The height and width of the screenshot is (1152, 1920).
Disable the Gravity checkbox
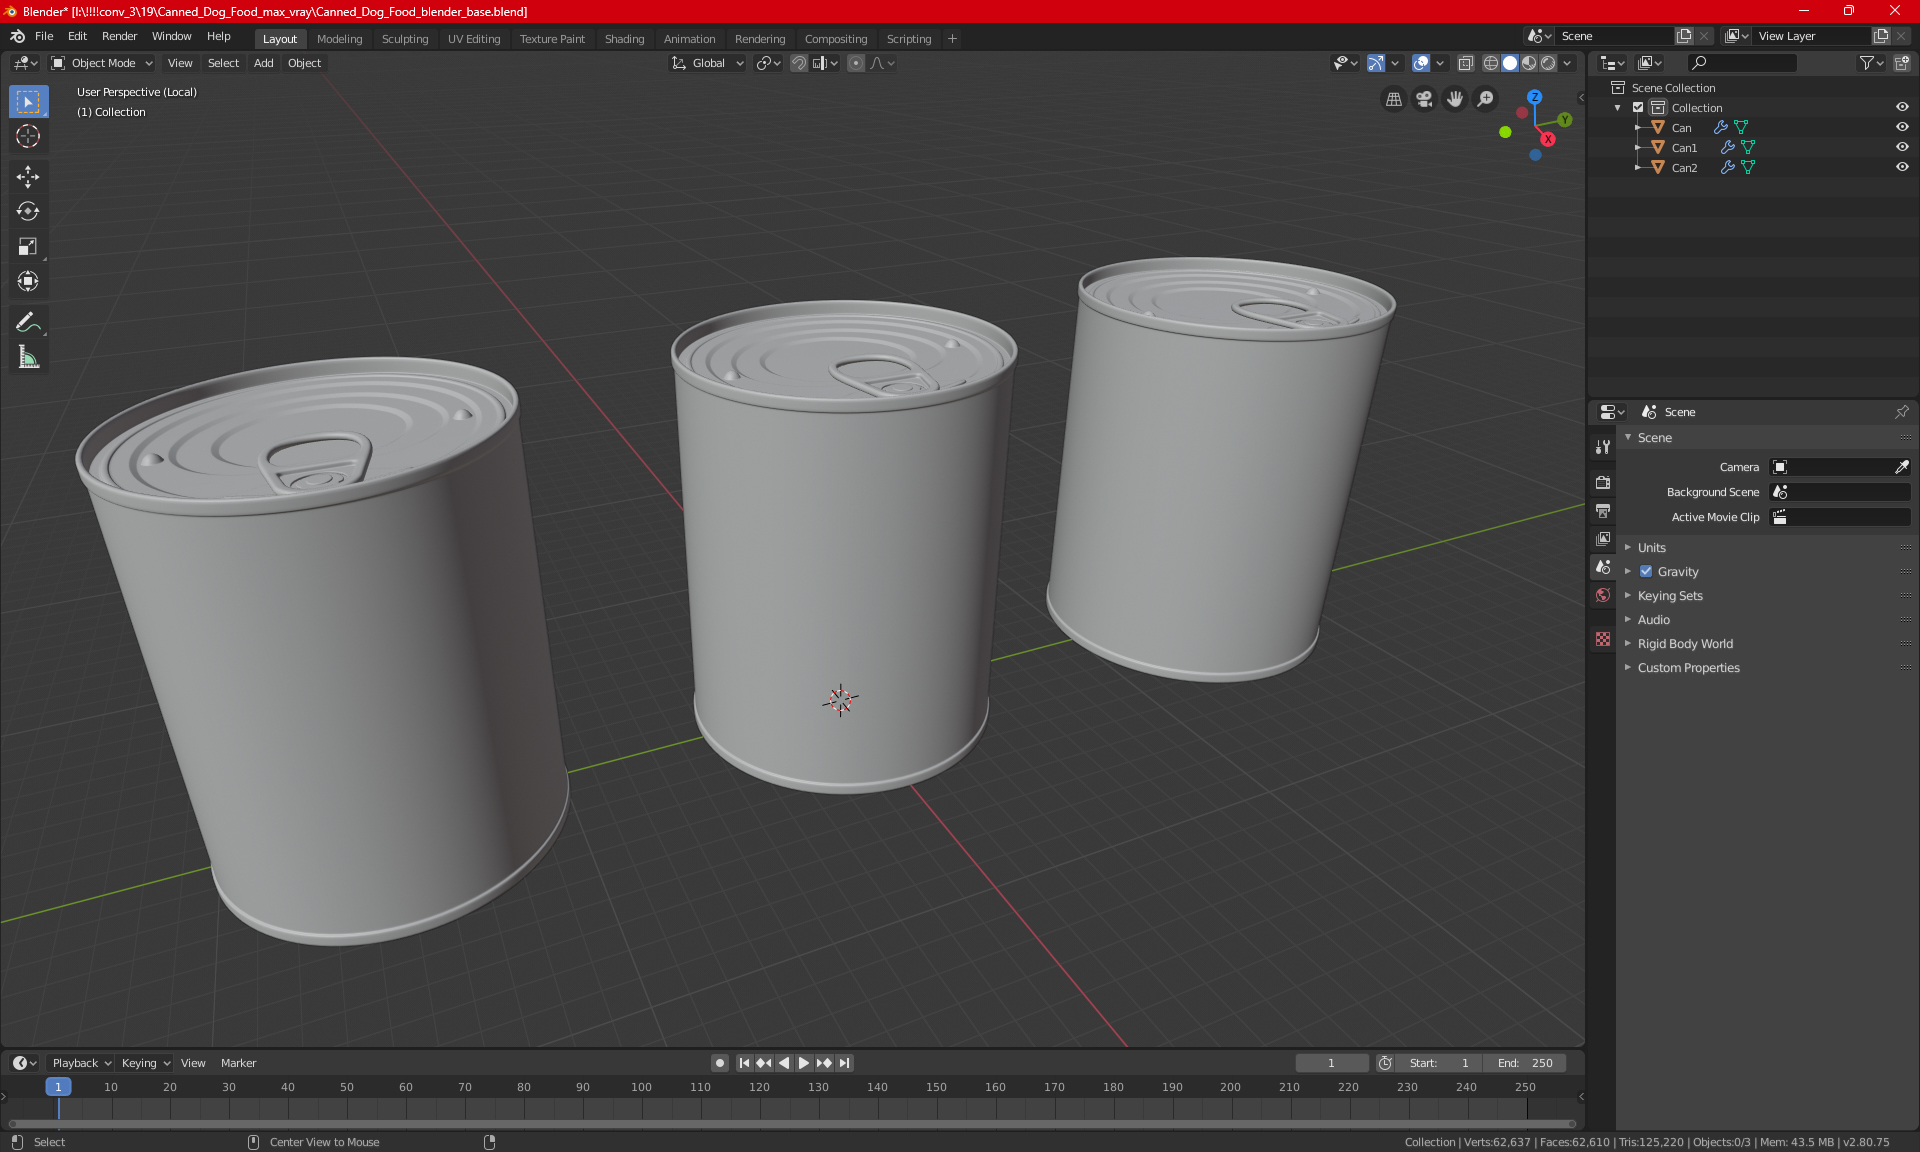1646,572
